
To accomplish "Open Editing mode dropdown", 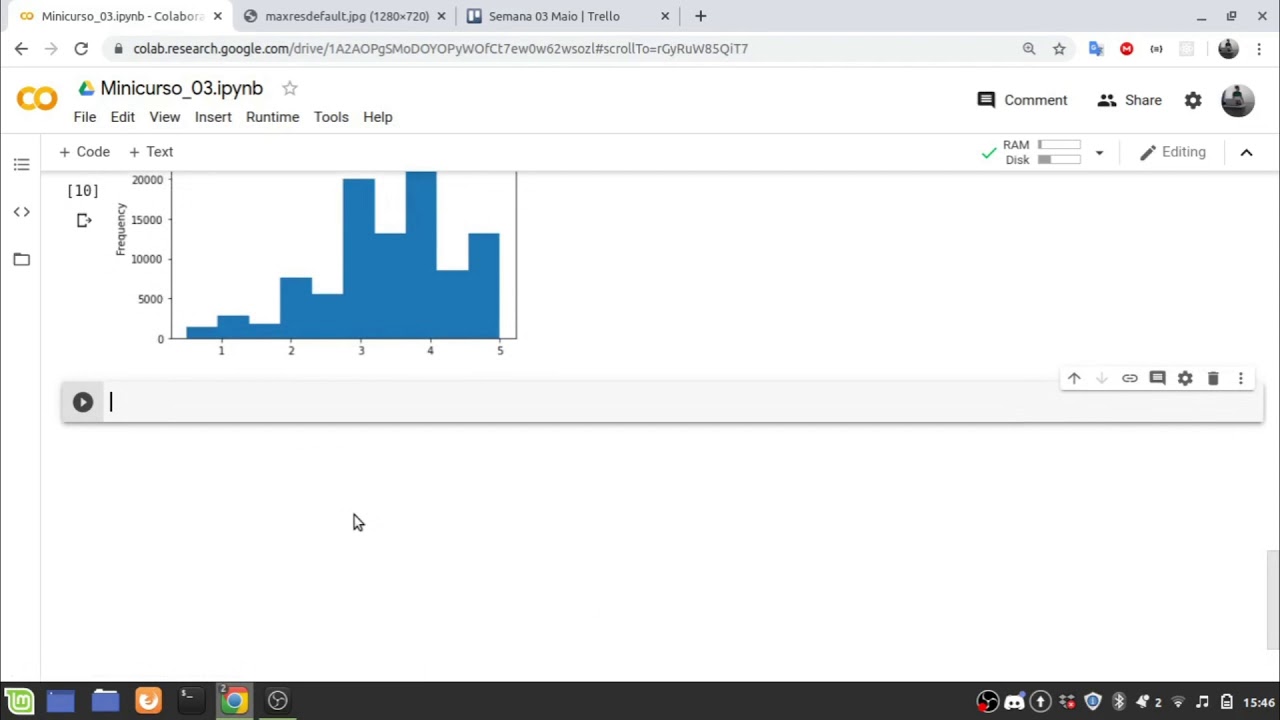I will click(x=1172, y=152).
